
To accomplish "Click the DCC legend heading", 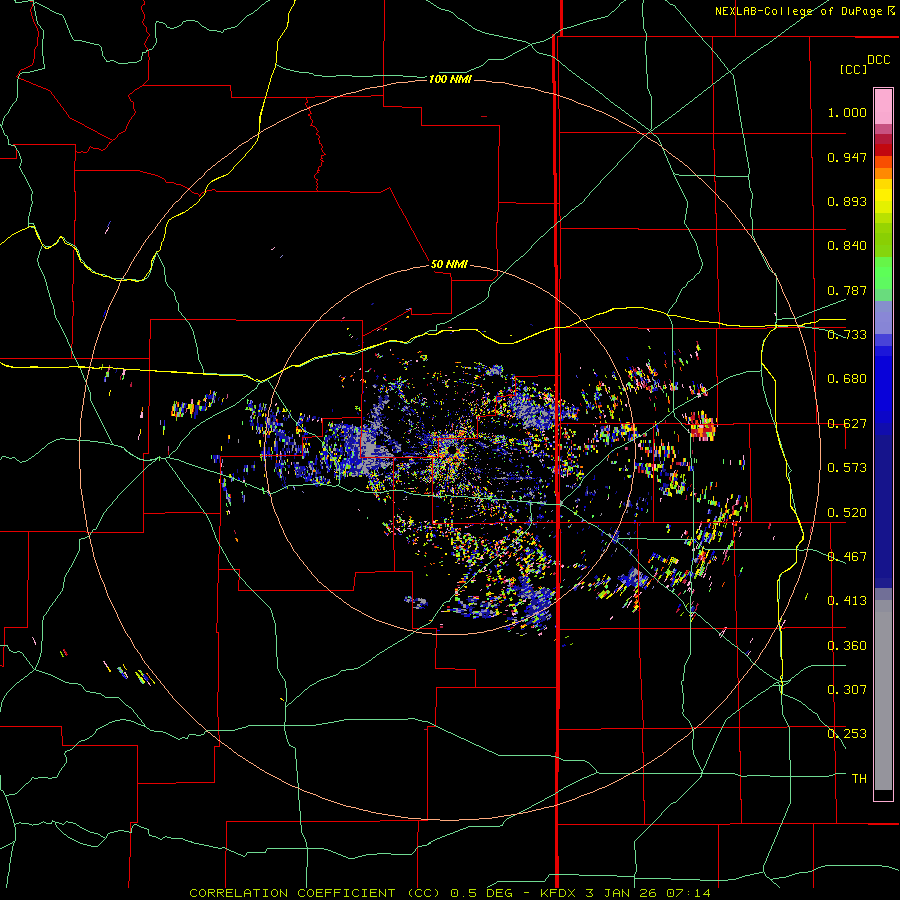I will point(879,60).
